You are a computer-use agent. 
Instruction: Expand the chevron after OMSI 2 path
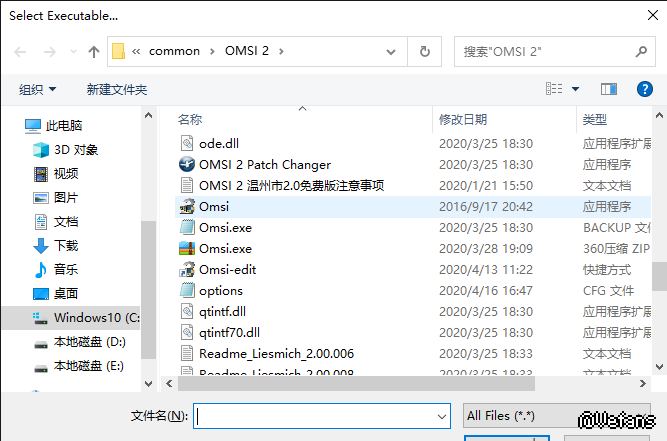click(281, 51)
